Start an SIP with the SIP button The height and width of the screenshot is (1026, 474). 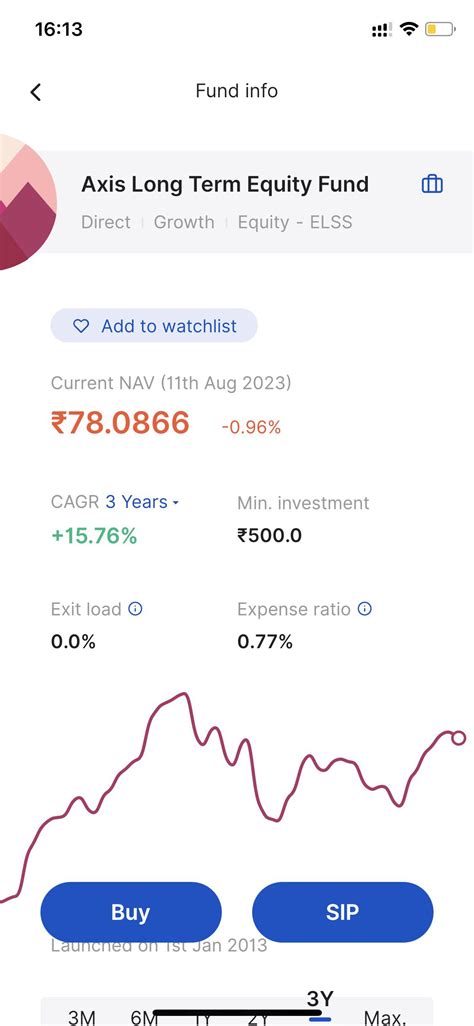tap(342, 912)
